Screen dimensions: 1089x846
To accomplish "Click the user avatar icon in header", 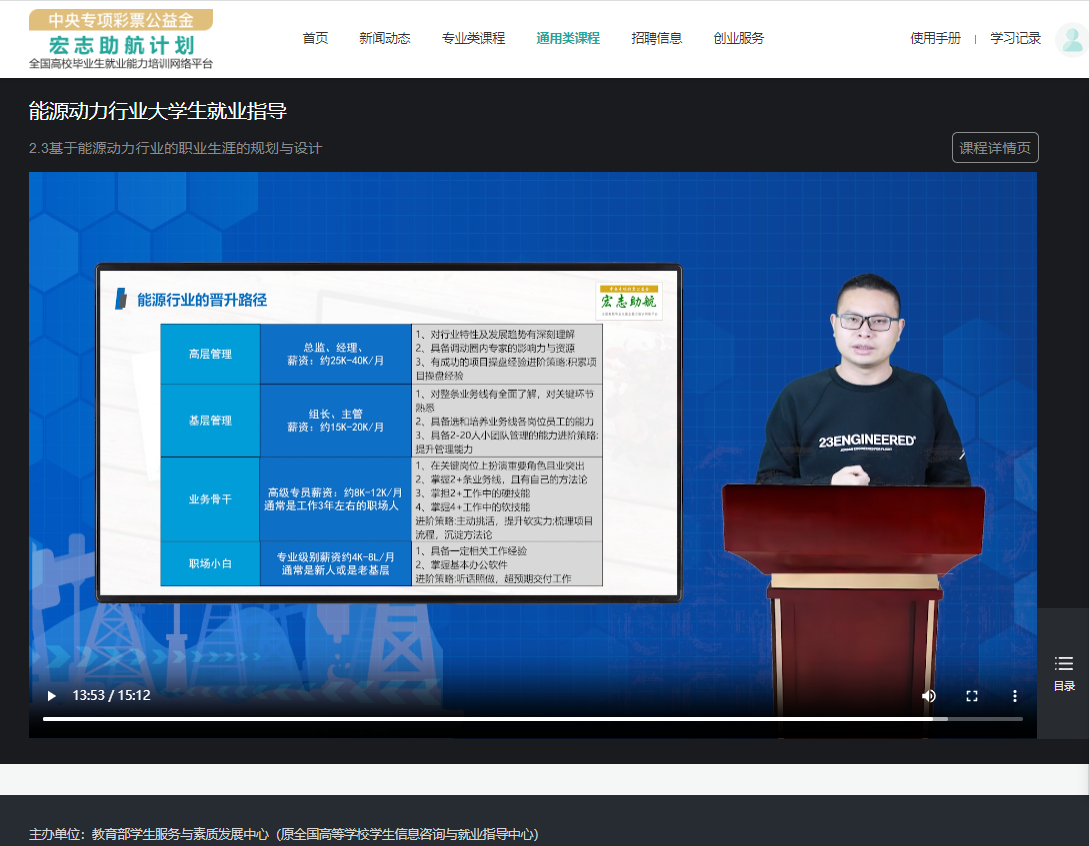I will tap(1071, 40).
